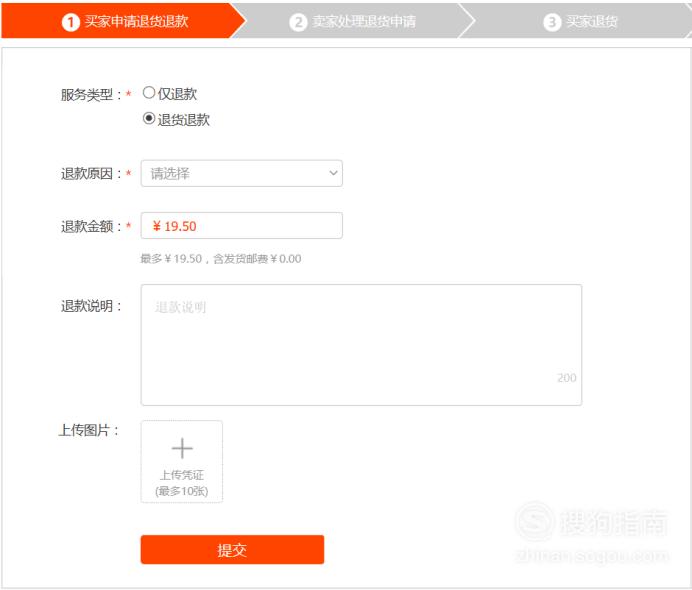Focus the 退款金额 input field

pos(241,225)
